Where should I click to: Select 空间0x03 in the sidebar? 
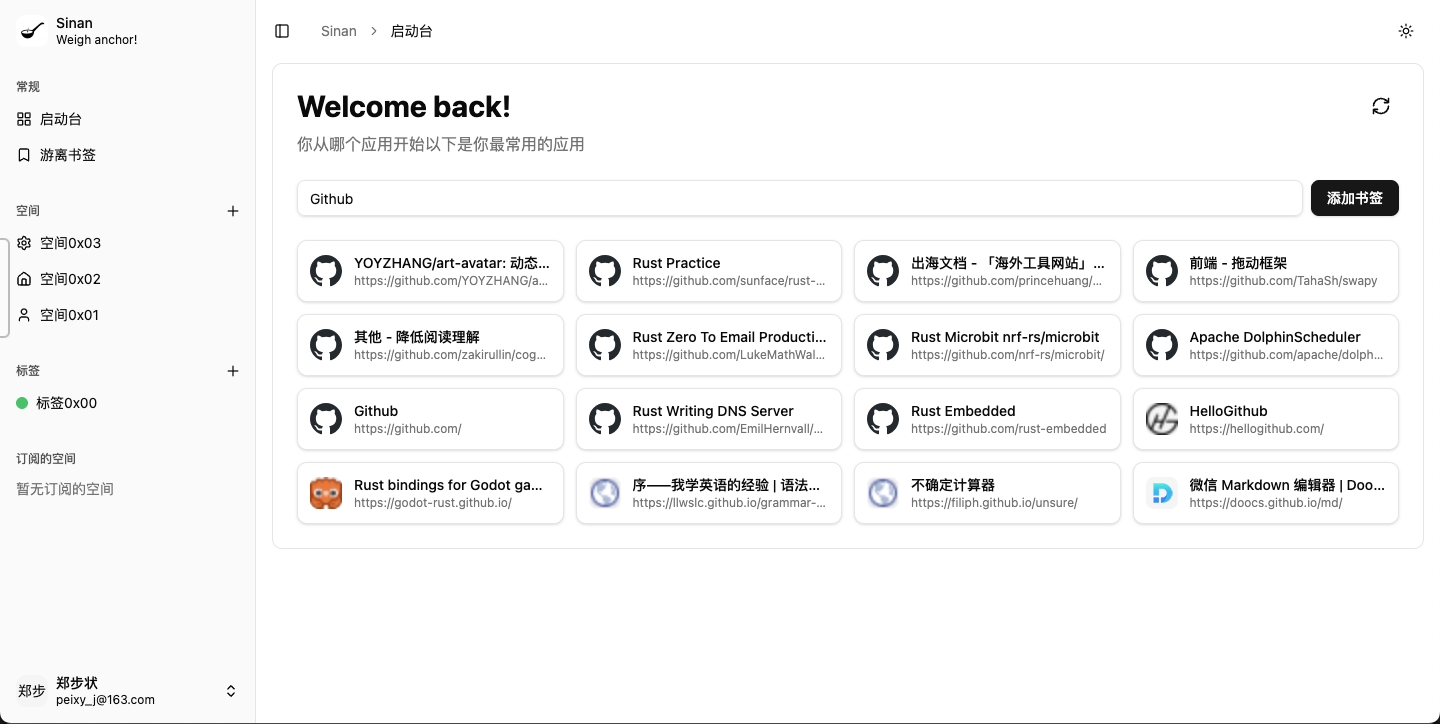coord(128,243)
